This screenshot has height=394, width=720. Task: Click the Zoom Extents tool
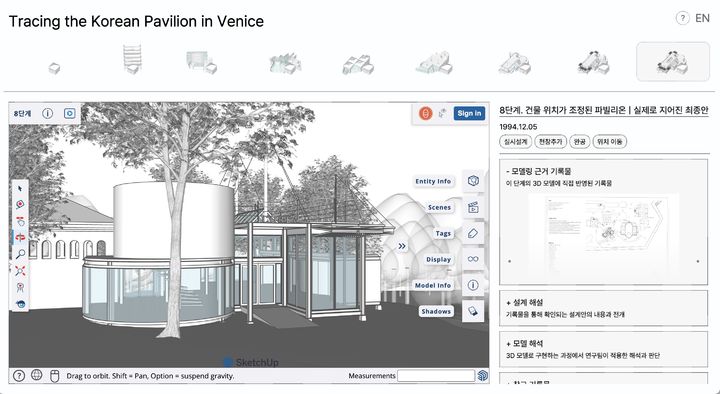(x=20, y=271)
